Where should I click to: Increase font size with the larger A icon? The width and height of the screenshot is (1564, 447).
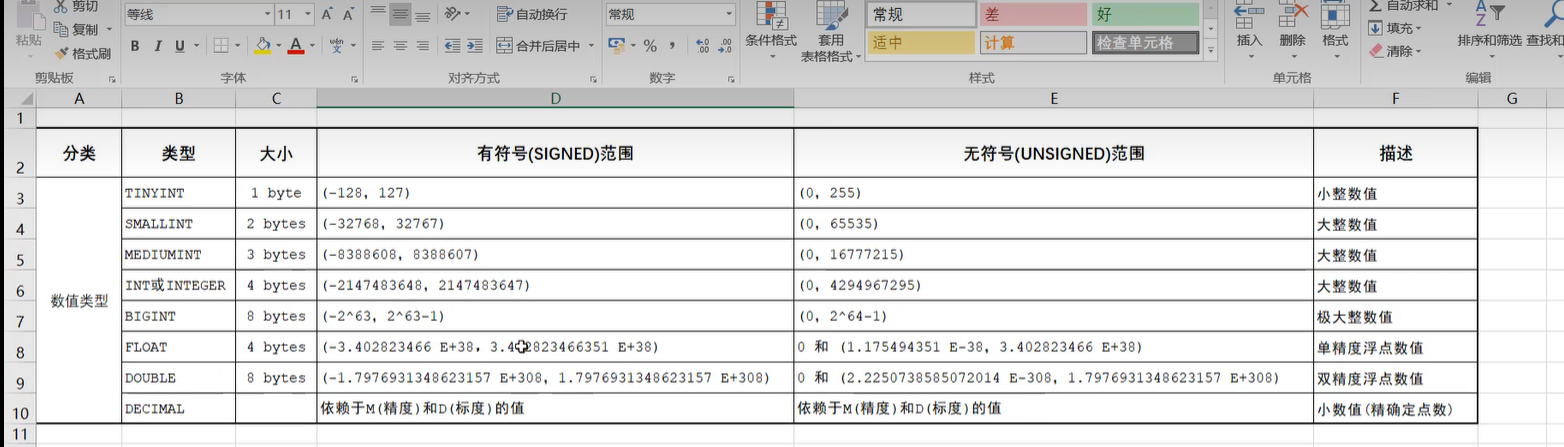(x=327, y=15)
